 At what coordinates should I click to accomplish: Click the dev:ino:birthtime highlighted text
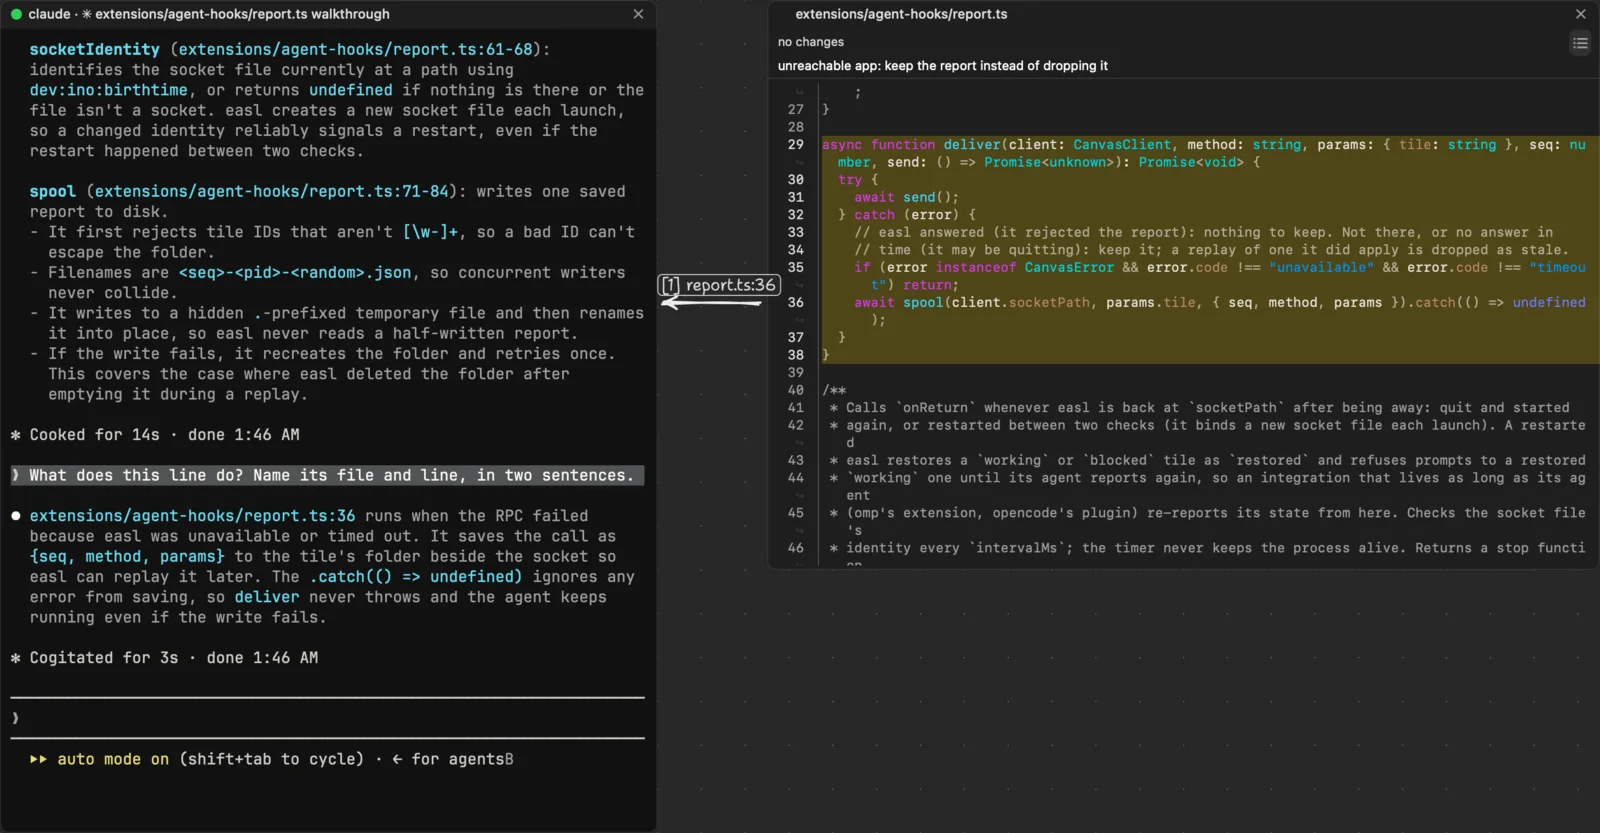108,90
